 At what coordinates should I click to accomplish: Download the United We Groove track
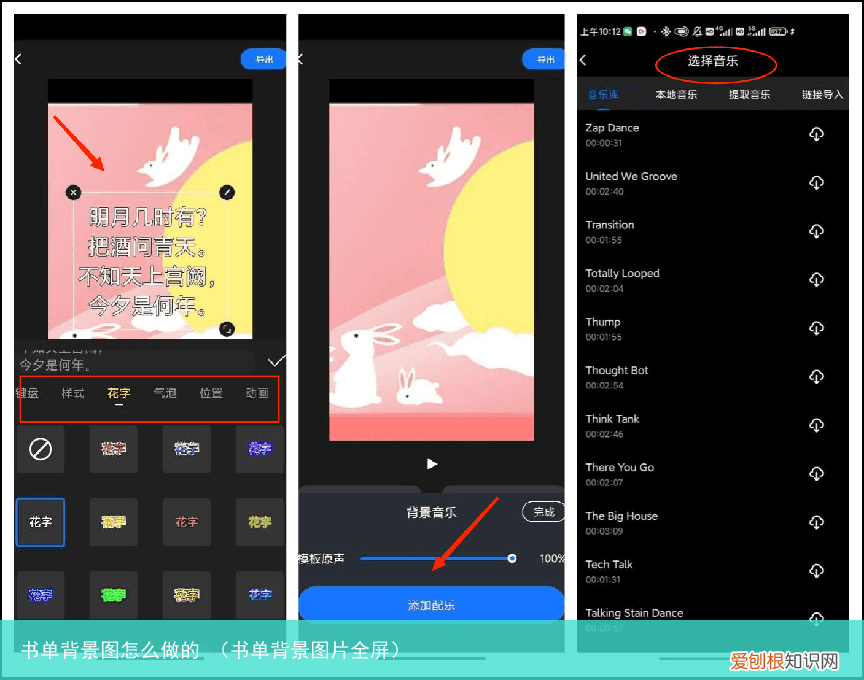816,182
